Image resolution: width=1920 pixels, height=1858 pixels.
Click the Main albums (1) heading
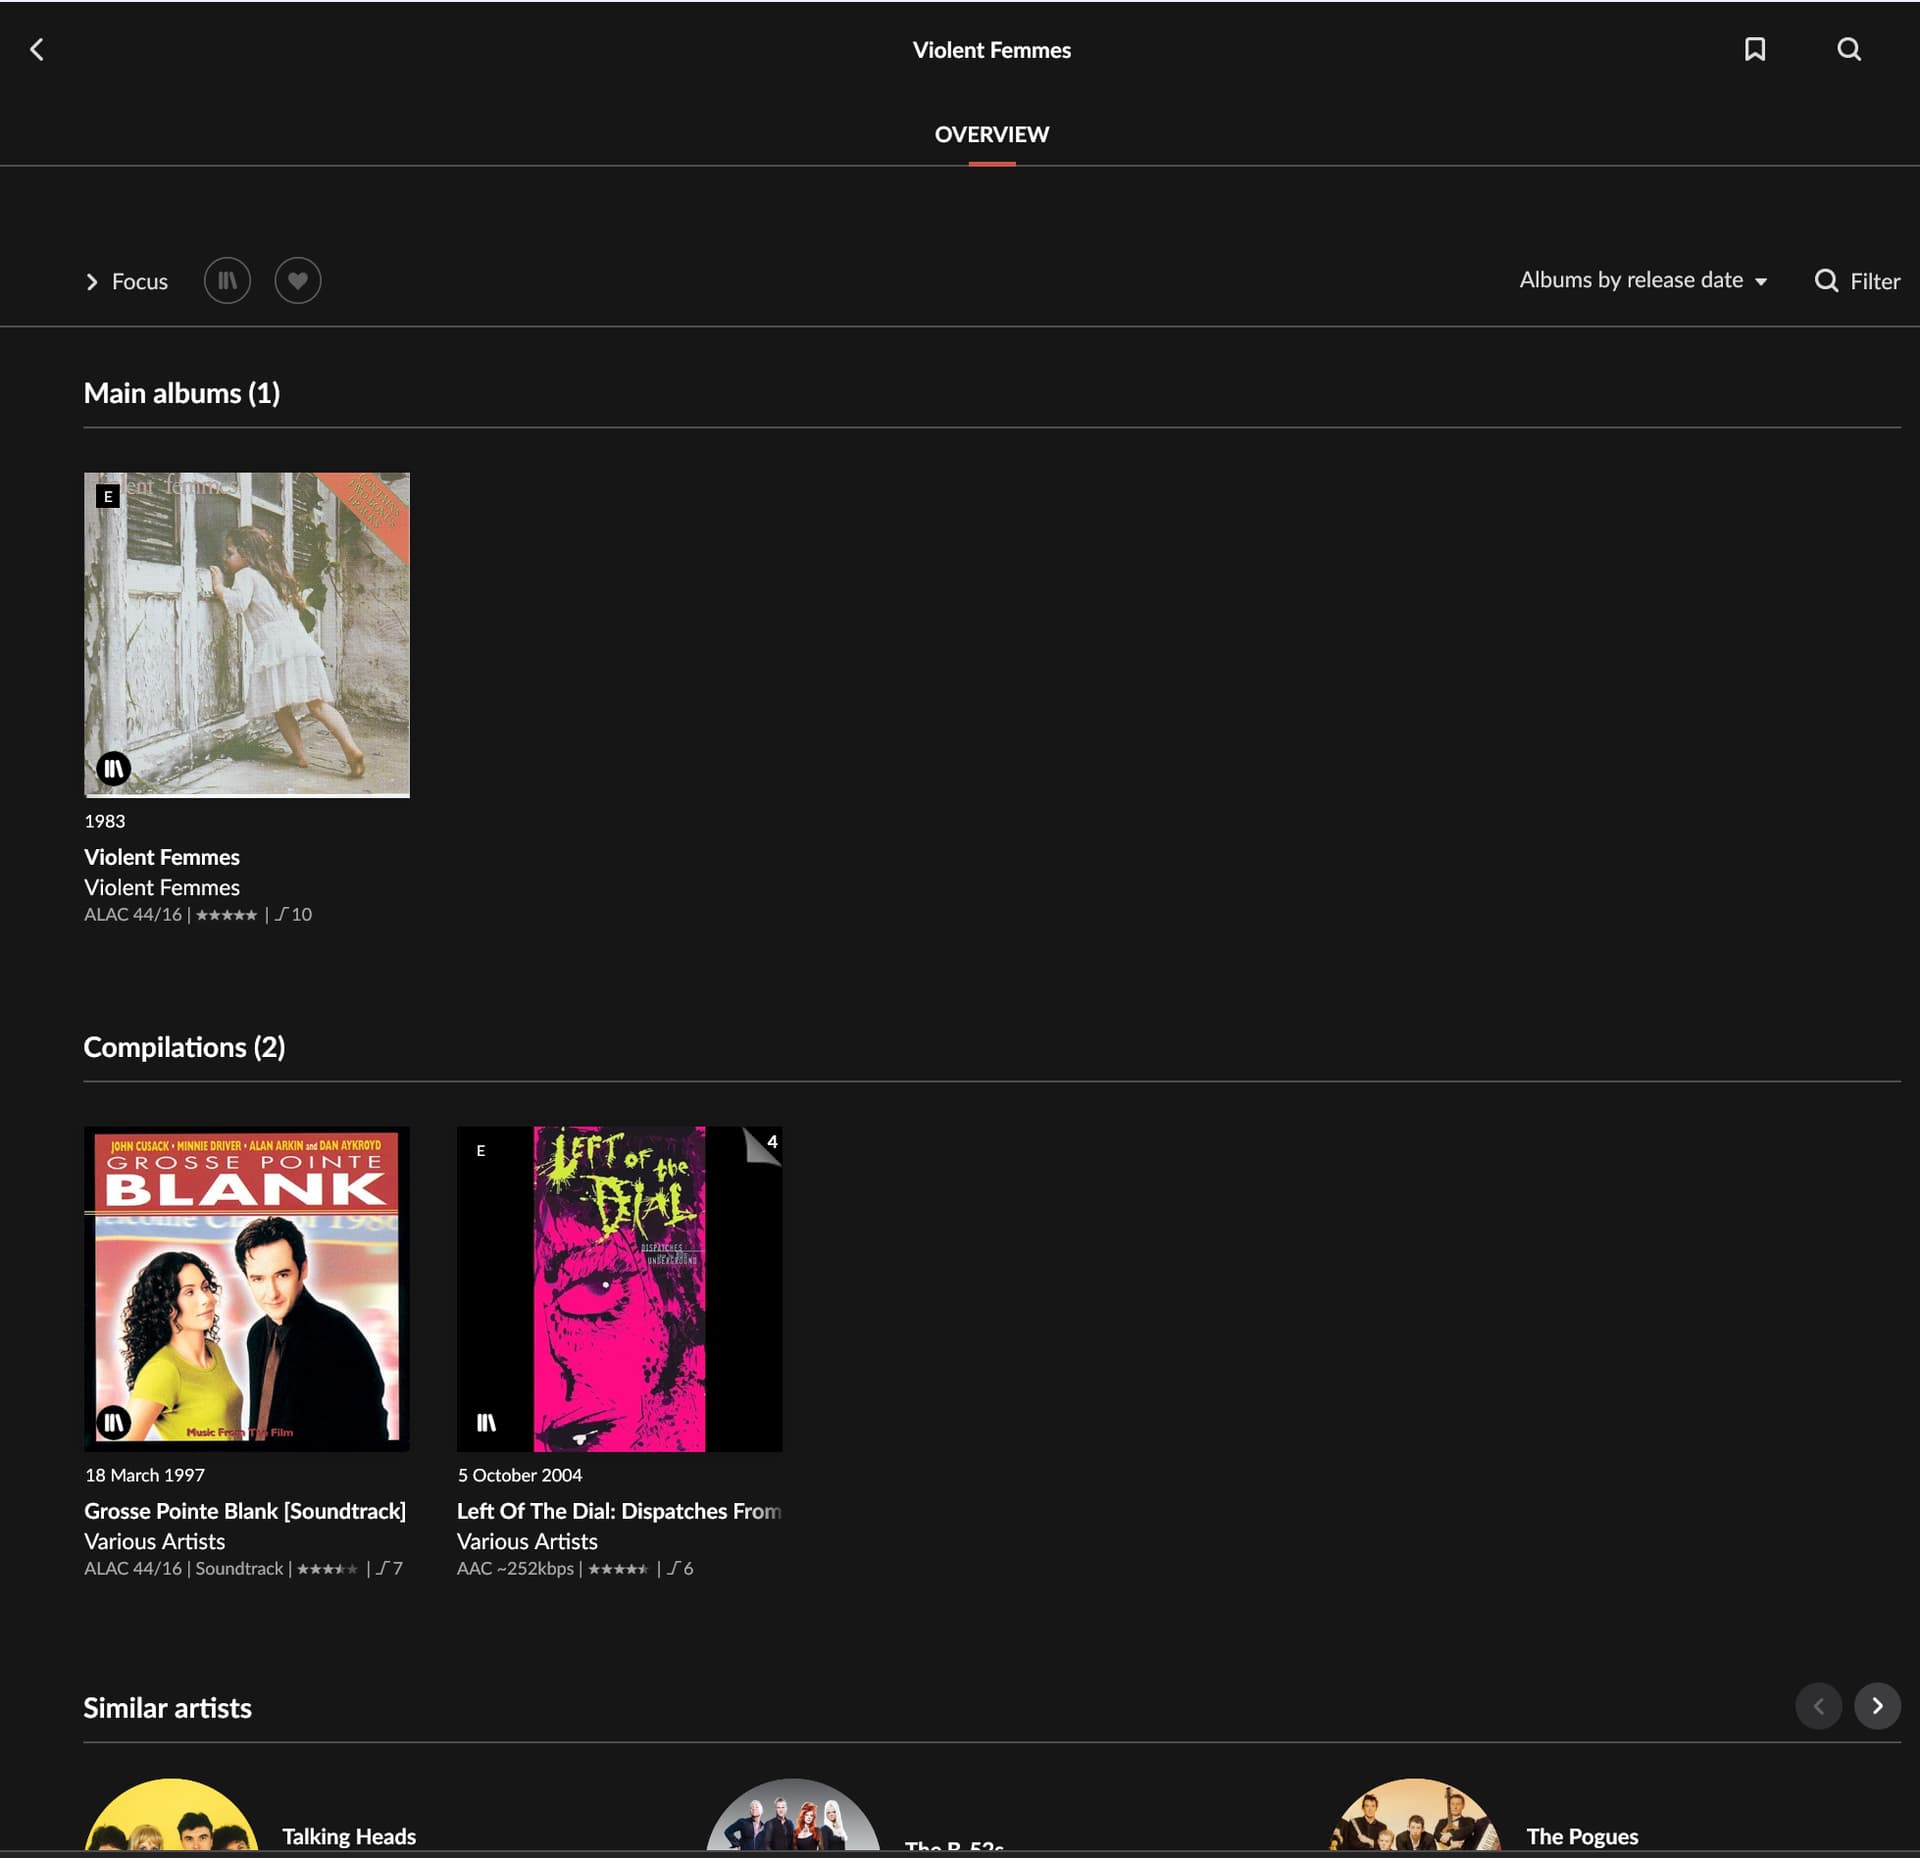[182, 393]
